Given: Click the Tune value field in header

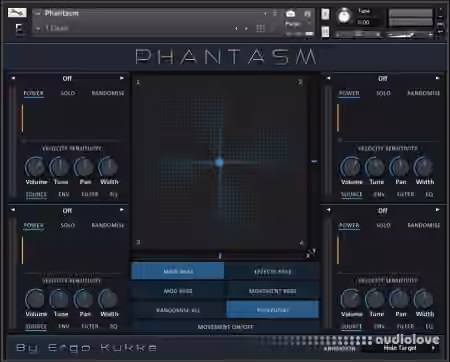Looking at the screenshot, I should pyautogui.click(x=364, y=23).
